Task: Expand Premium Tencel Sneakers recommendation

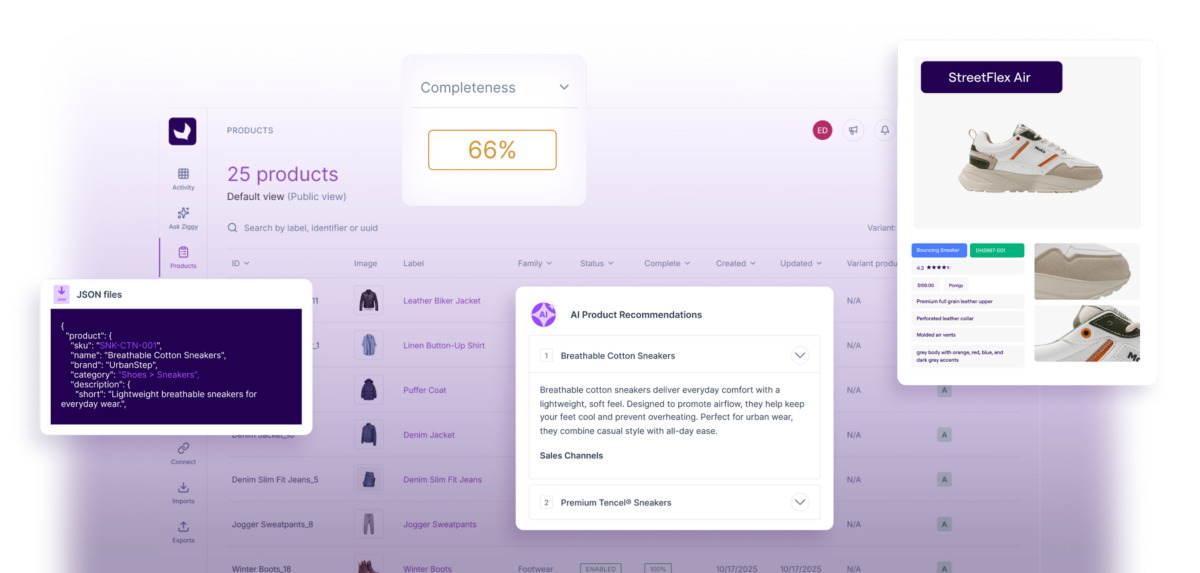Action: [799, 502]
